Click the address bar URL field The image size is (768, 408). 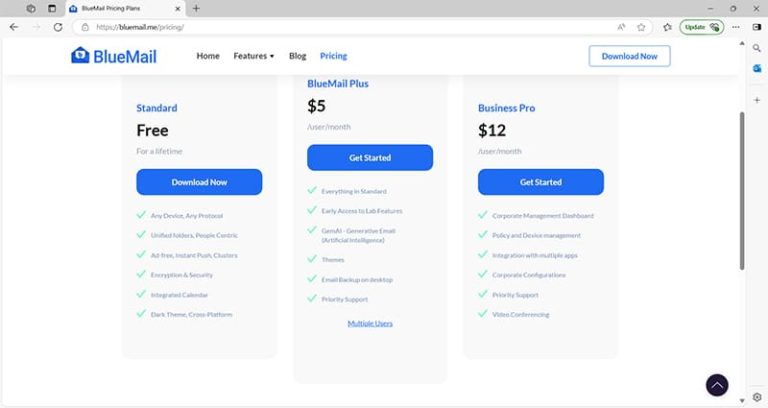tap(350, 27)
